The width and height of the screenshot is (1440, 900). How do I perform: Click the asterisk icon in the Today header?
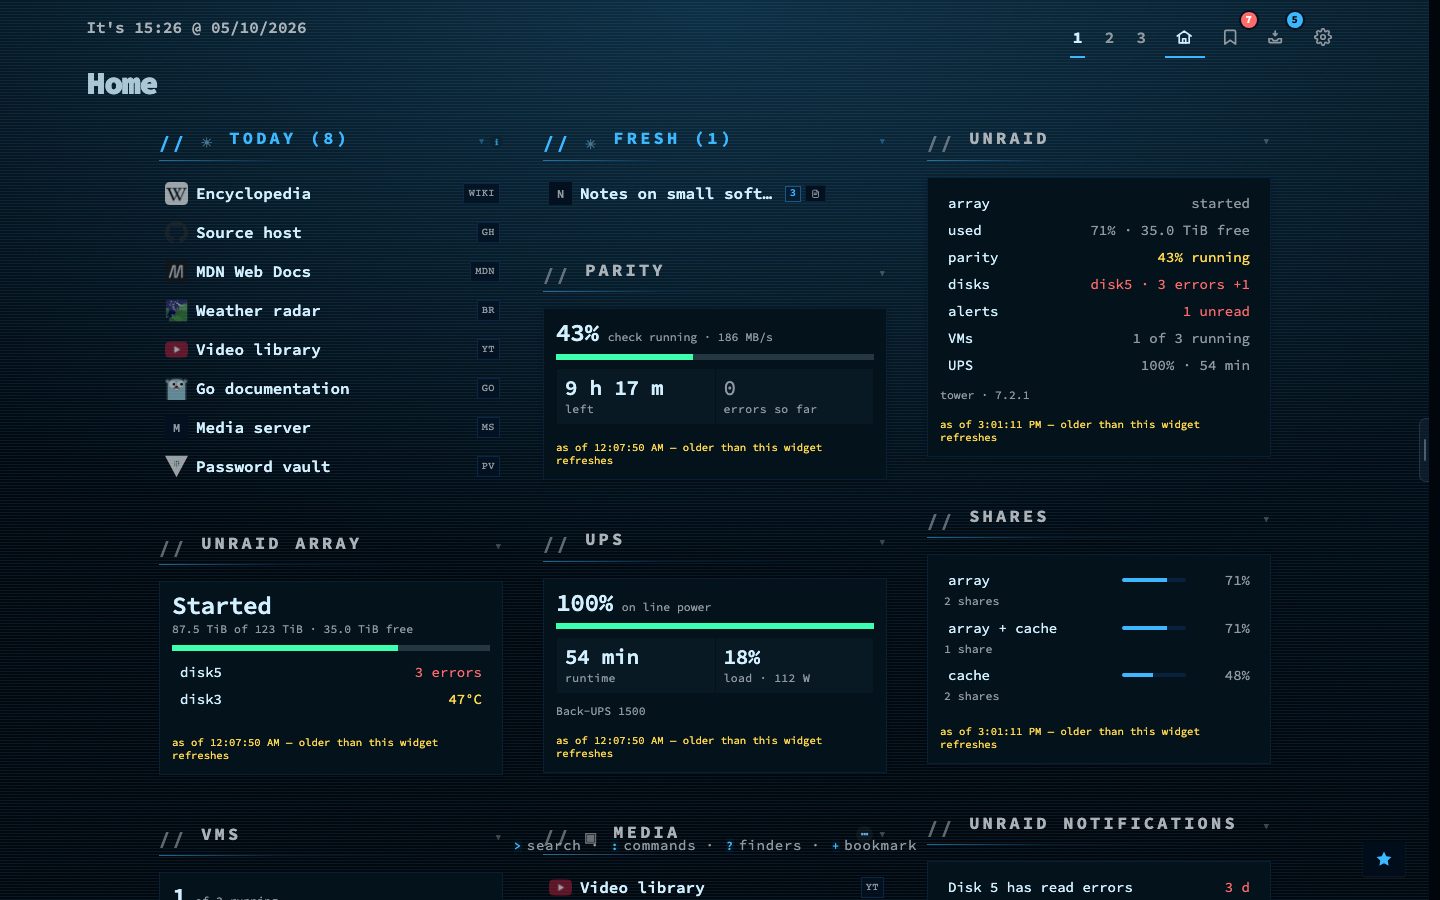tap(207, 142)
